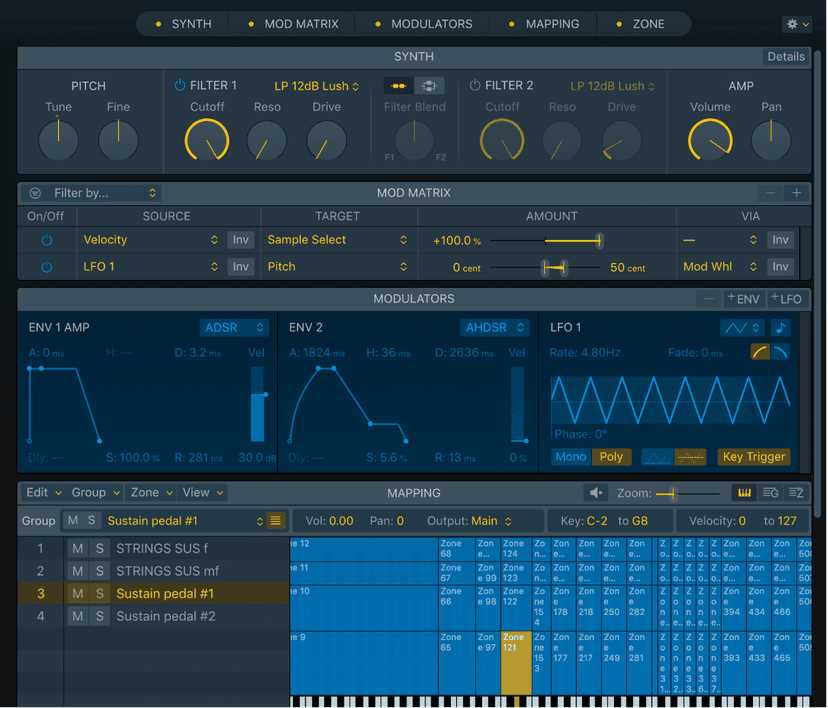The image size is (828, 708).
Task: Toggle Velocity routing power button
Action: click(46, 240)
